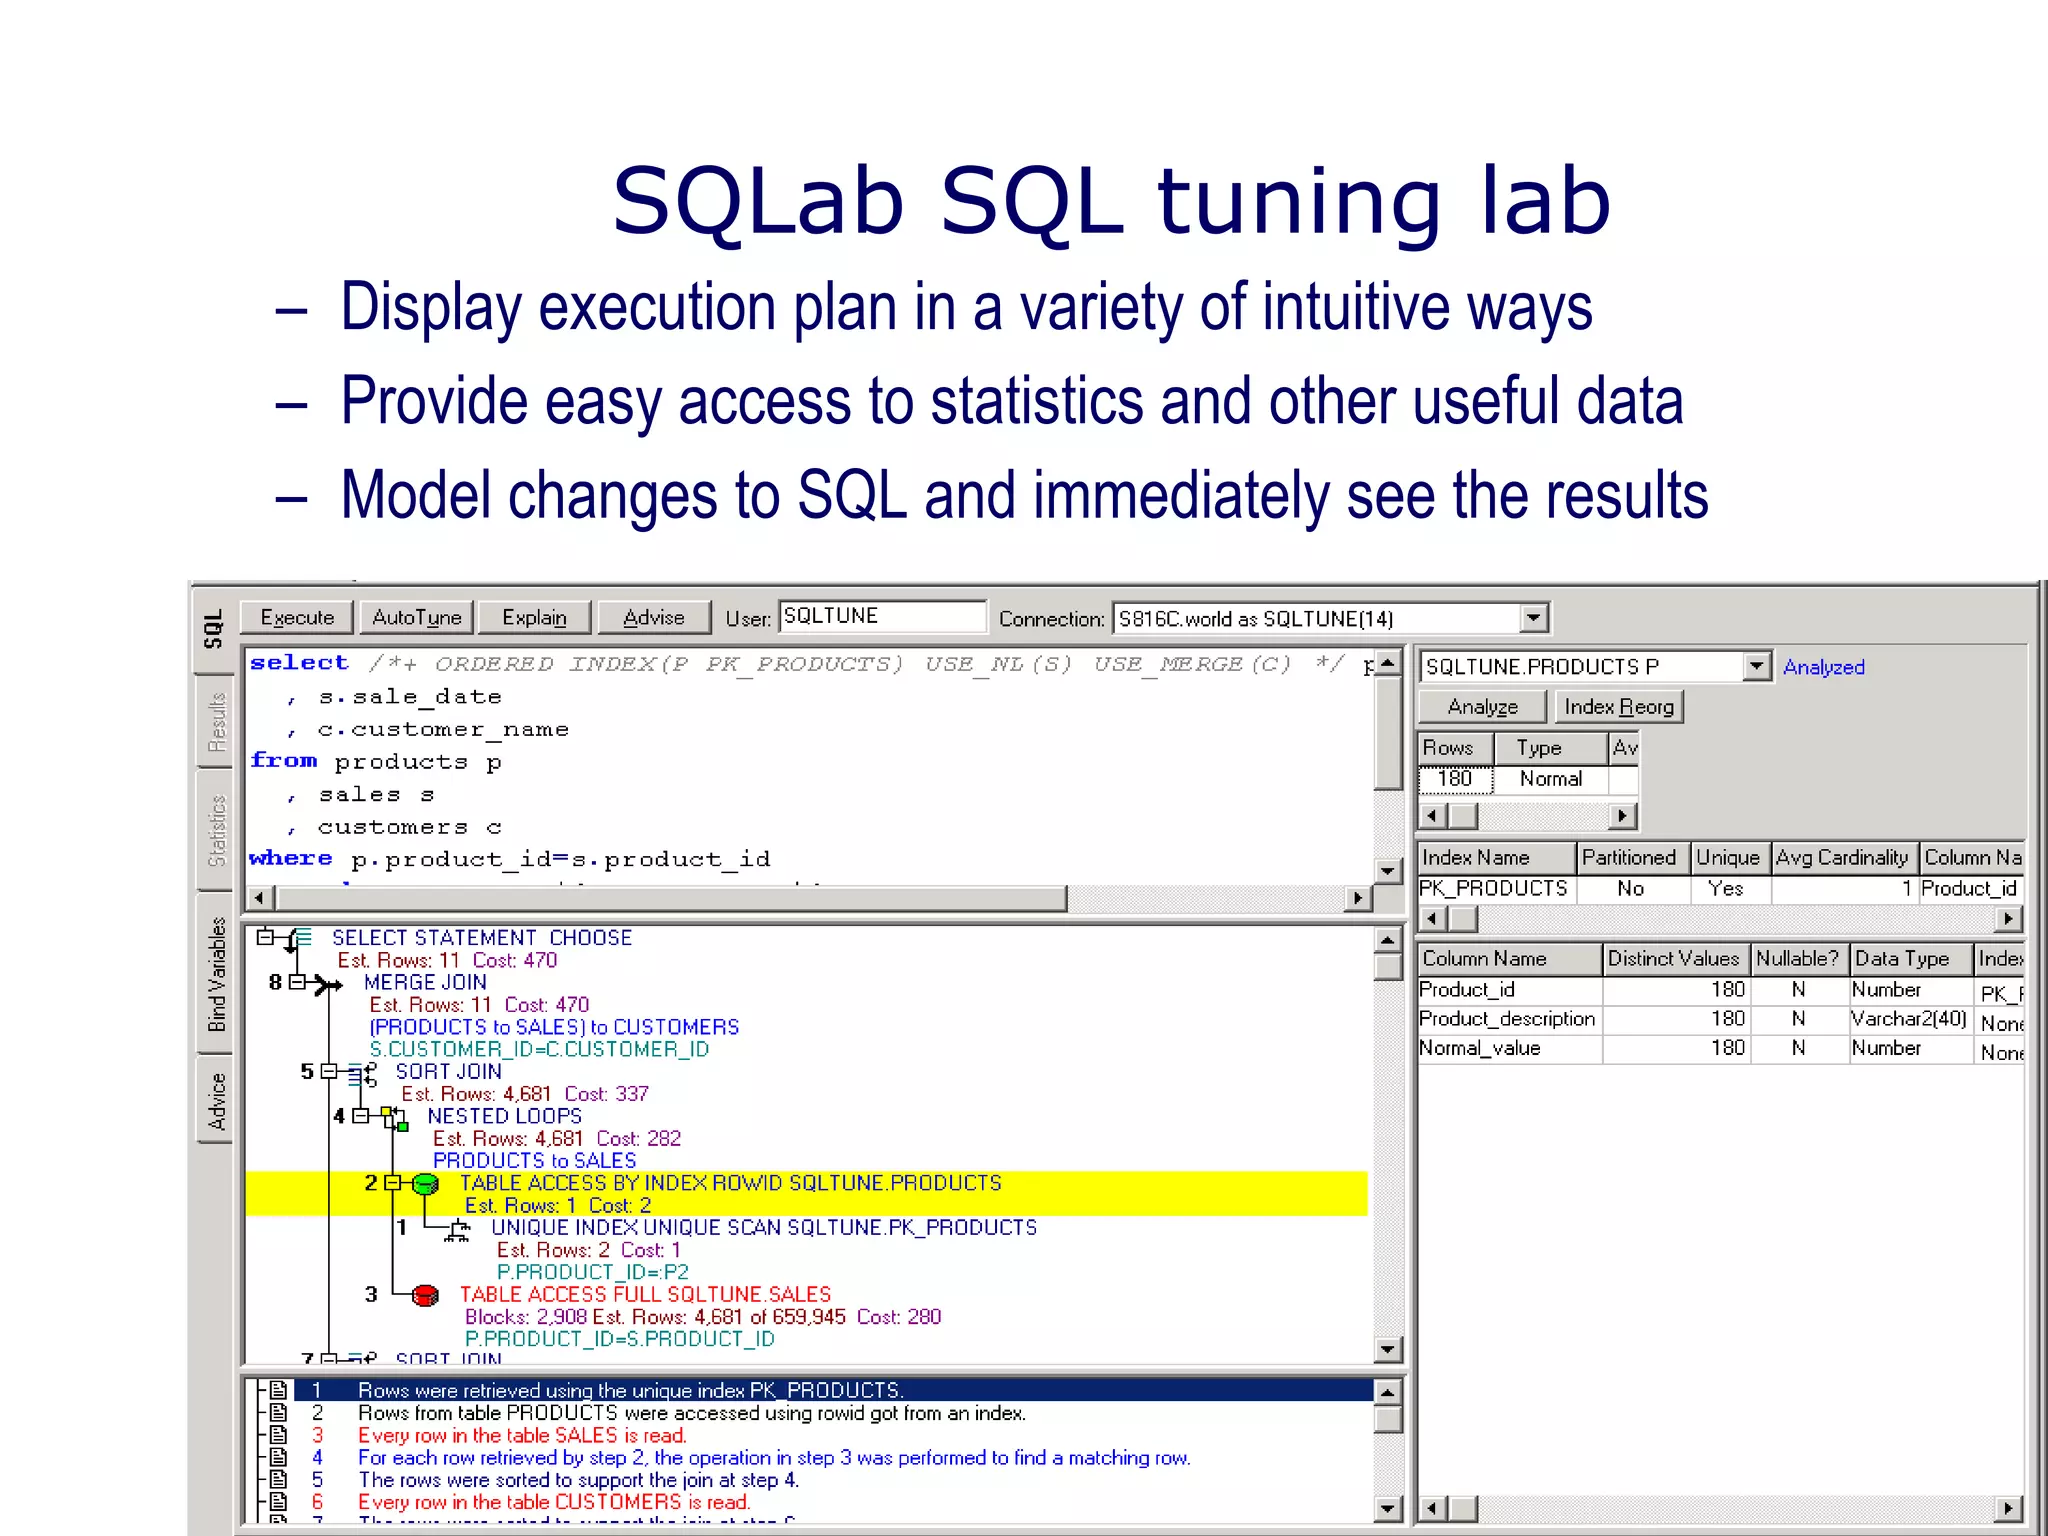This screenshot has width=2048, height=1536.
Task: Select UNIQUE INDEX UNIQUE SCAN PK_PRODUCTS row
Action: pyautogui.click(x=764, y=1227)
